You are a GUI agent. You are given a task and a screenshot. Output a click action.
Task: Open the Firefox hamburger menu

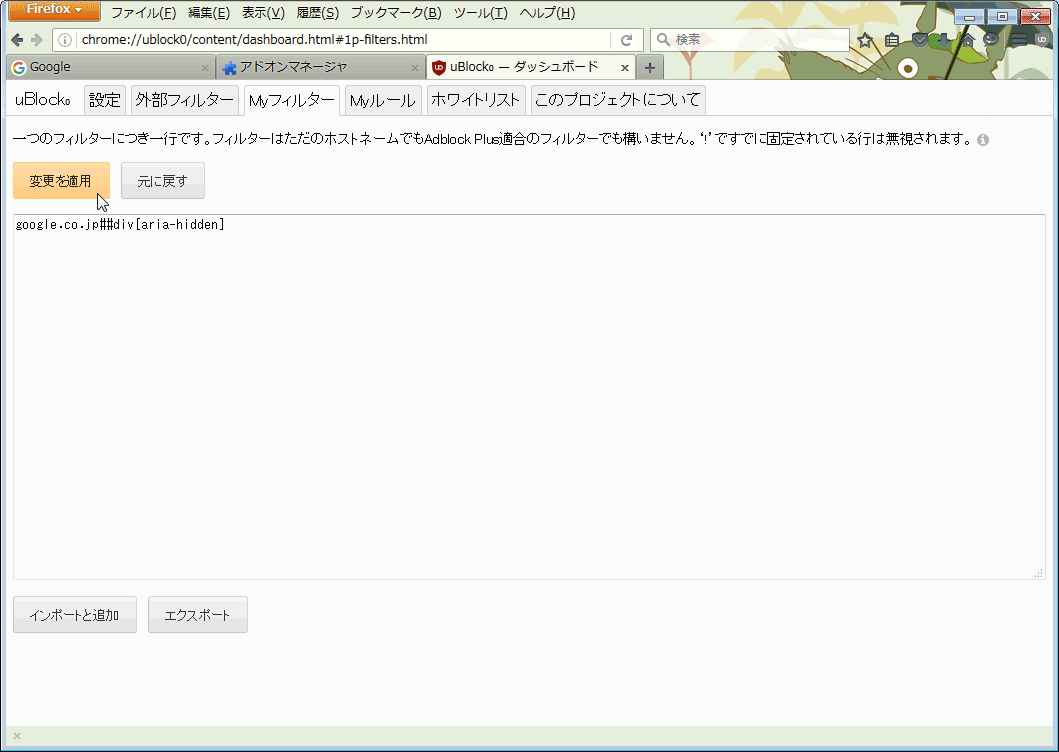click(1018, 40)
